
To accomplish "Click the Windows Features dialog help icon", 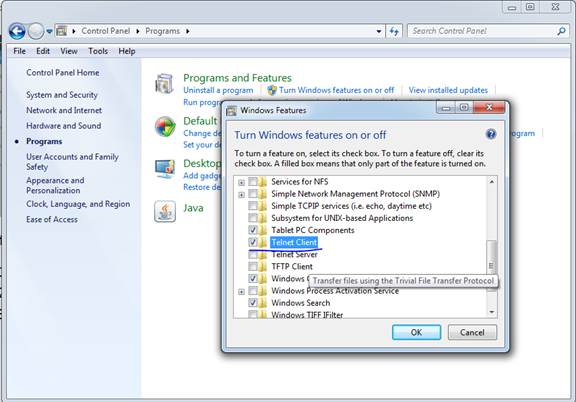I will (491, 134).
